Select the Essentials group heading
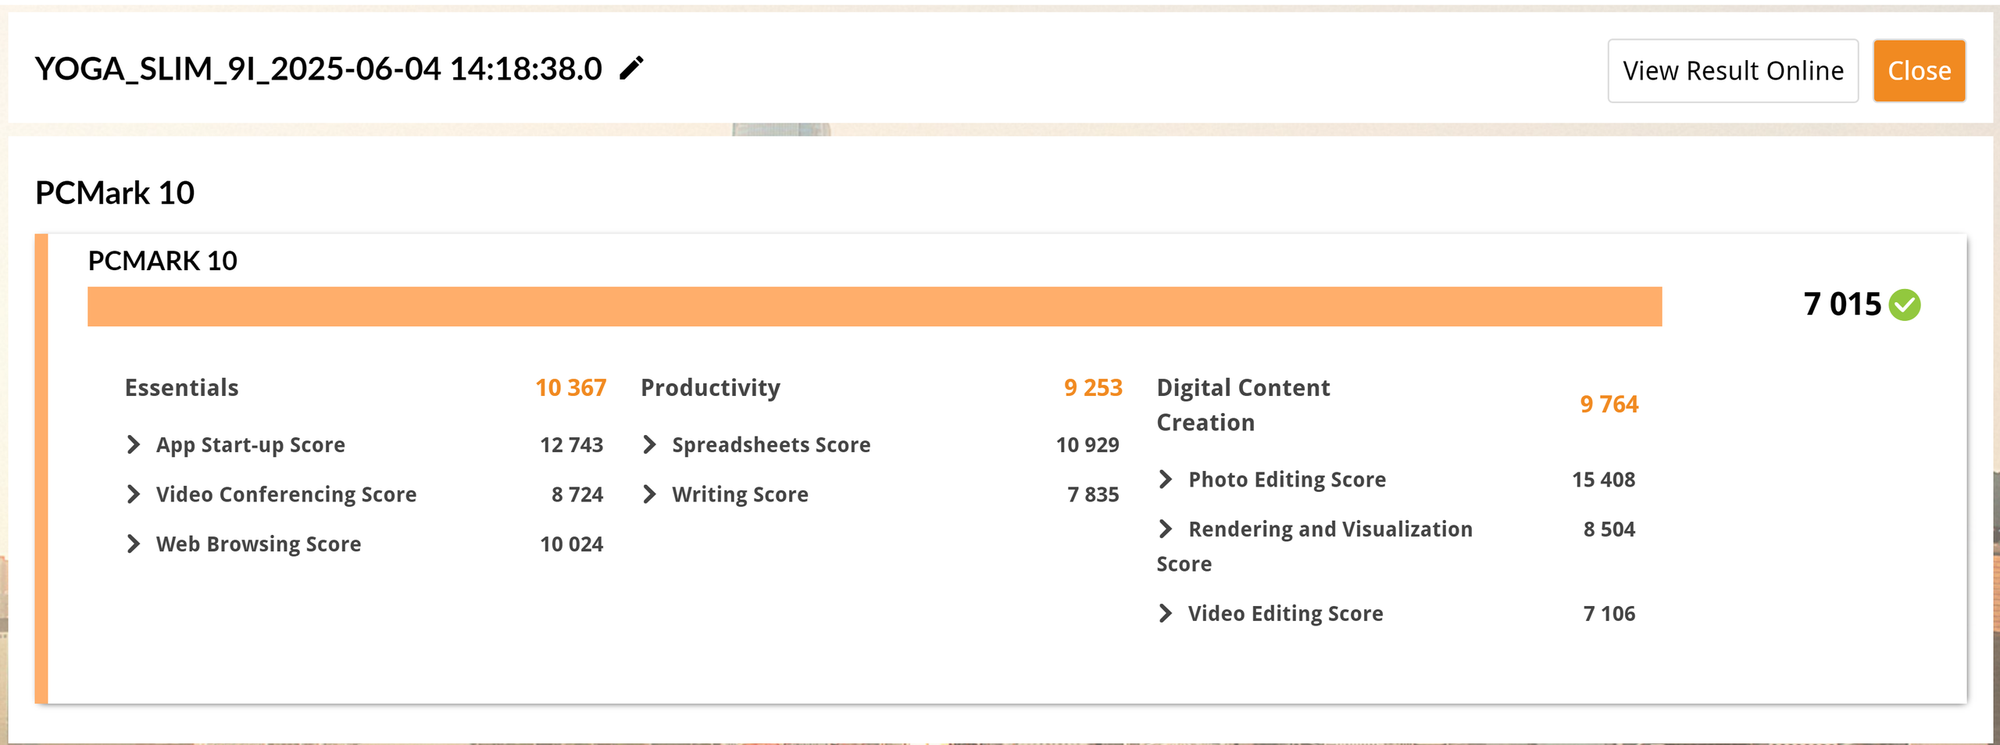Screen dimensions: 2000x745 [182, 388]
